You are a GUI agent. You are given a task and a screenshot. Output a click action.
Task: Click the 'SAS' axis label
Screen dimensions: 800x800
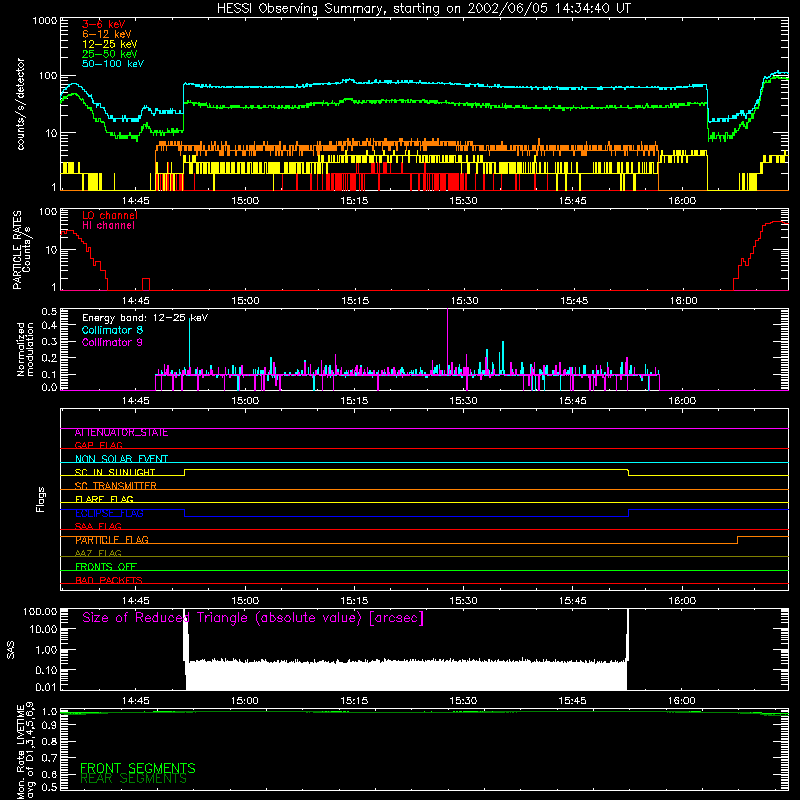[x=11, y=649]
